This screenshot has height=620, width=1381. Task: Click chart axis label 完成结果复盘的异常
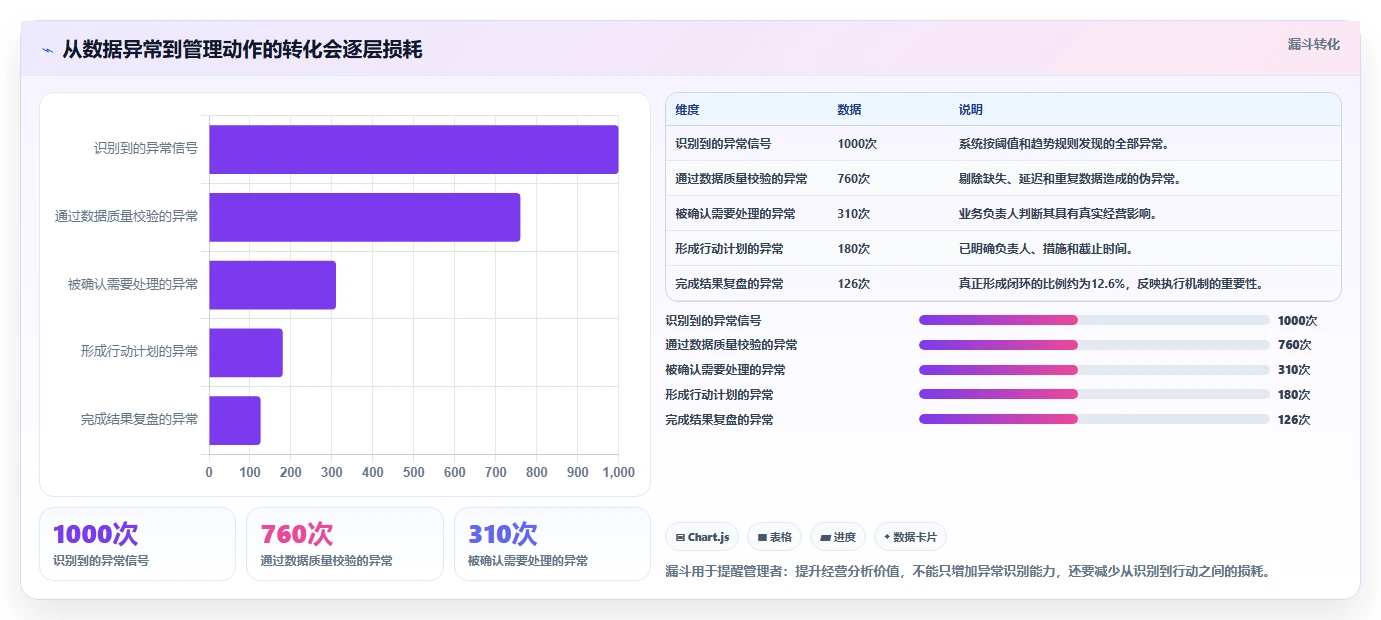[x=140, y=420]
